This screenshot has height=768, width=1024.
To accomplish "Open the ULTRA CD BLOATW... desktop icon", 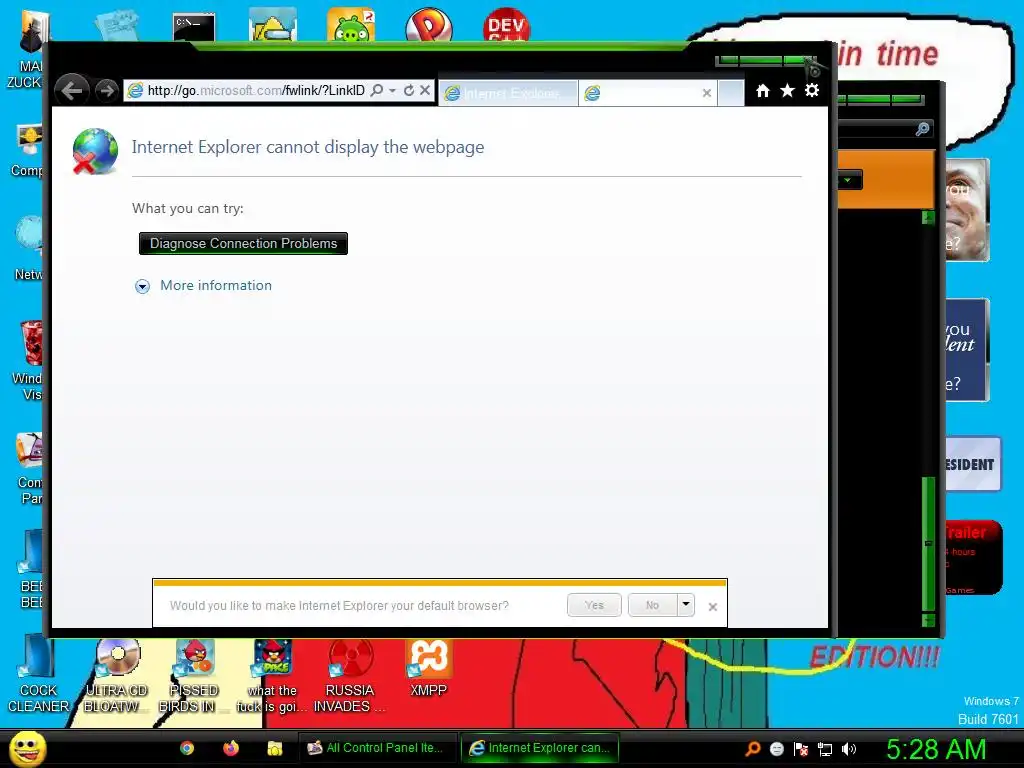I will [x=117, y=676].
